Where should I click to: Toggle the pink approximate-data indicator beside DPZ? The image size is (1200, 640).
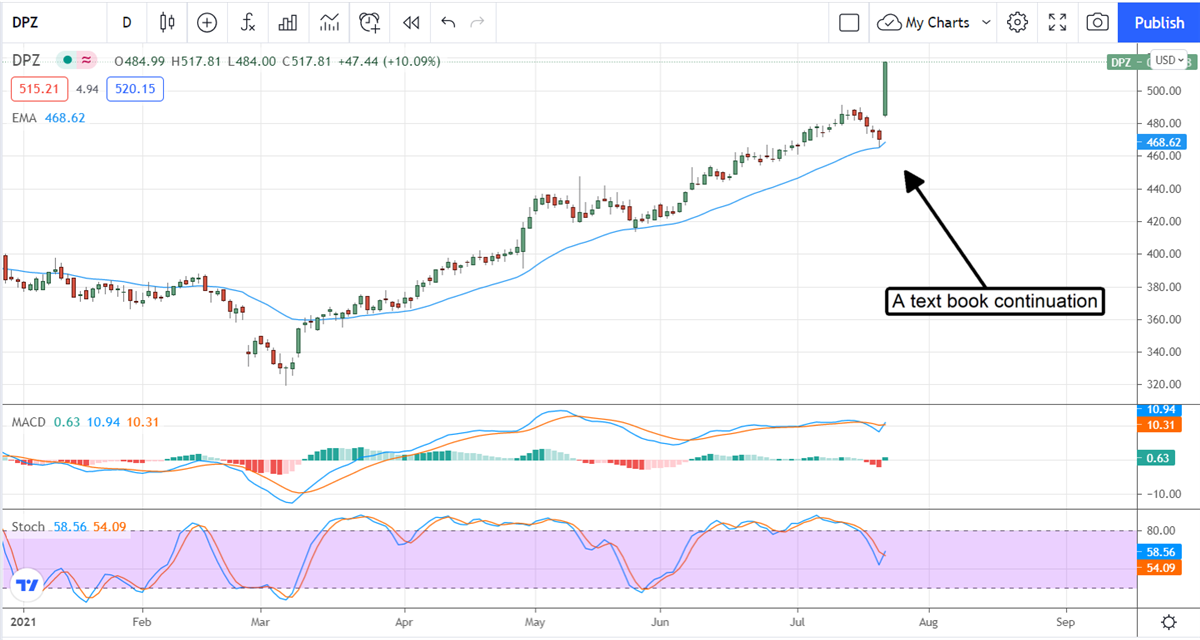[x=87, y=61]
